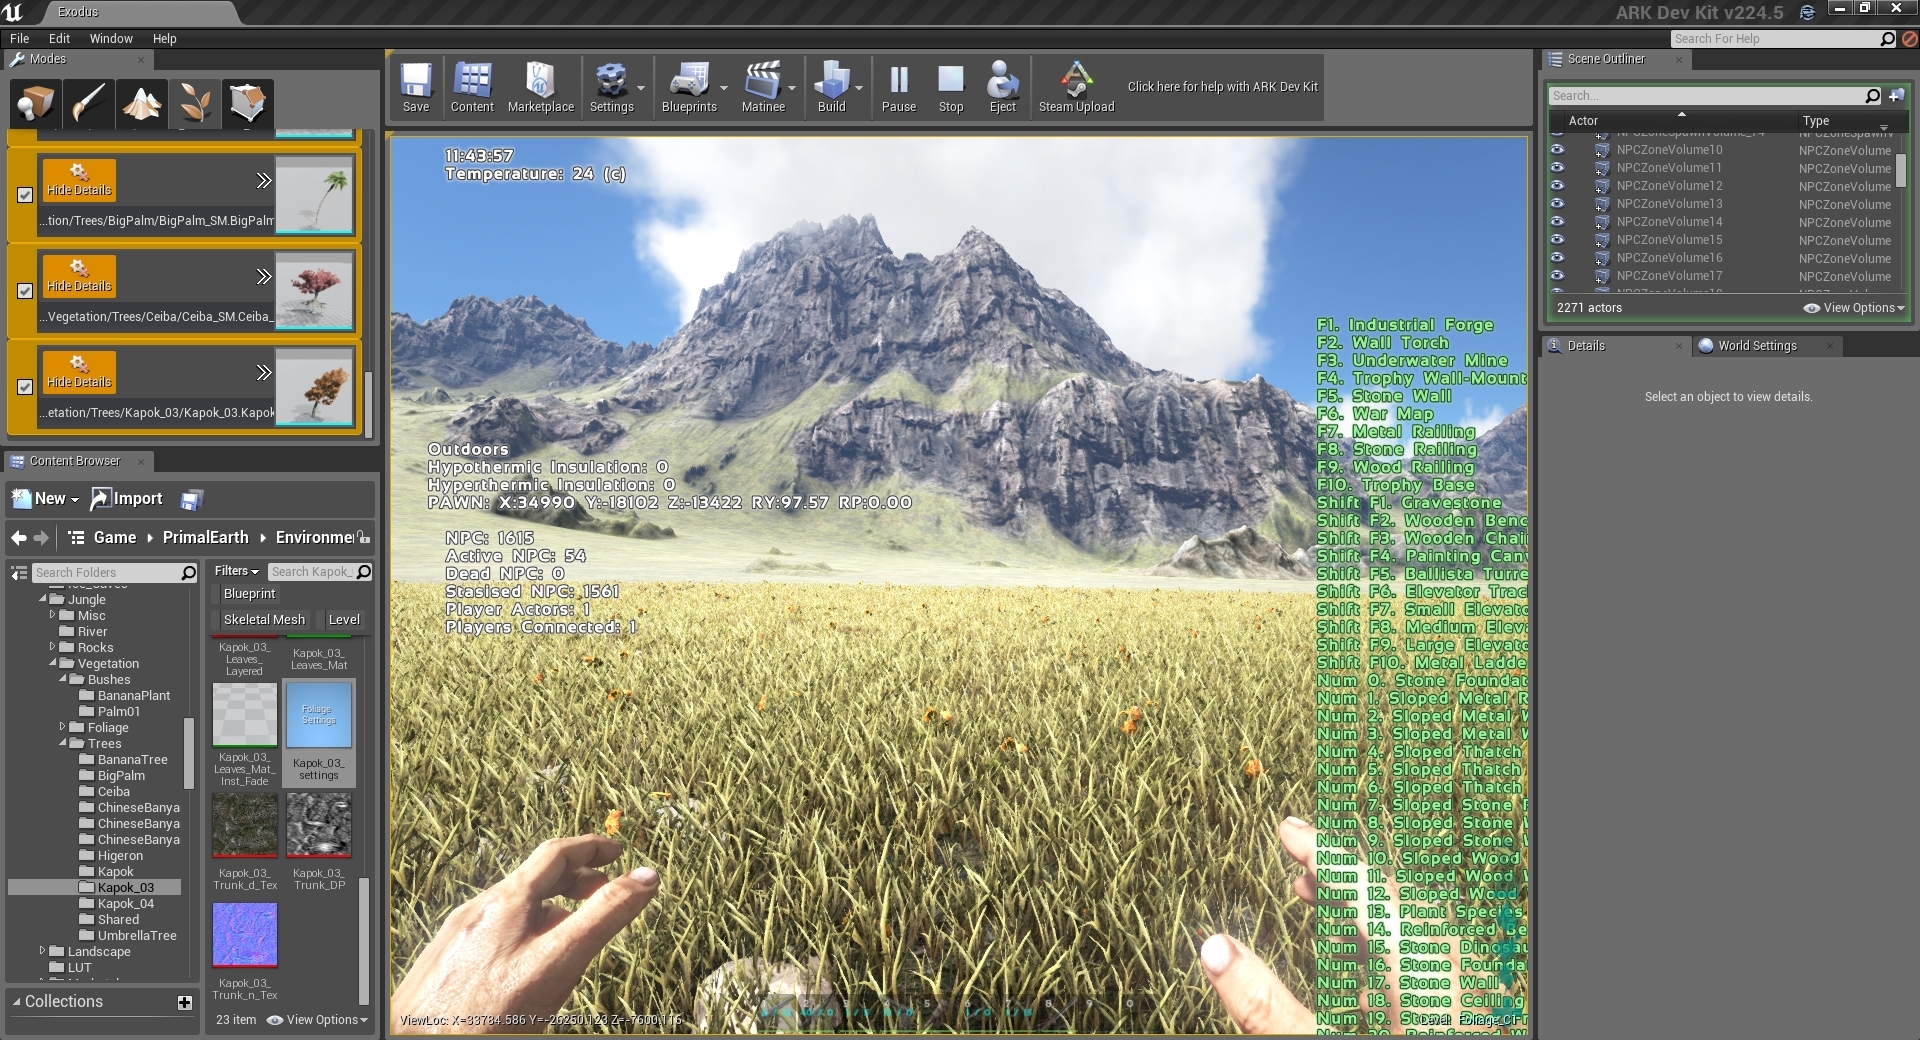
Task: Open the Content toolbar button
Action: click(x=472, y=87)
